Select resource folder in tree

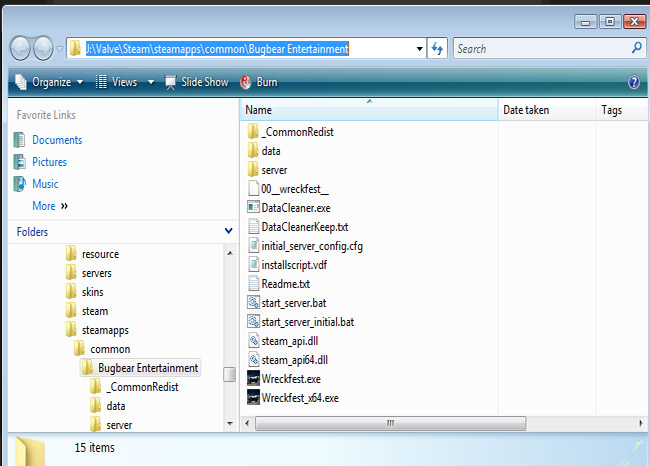(100, 254)
